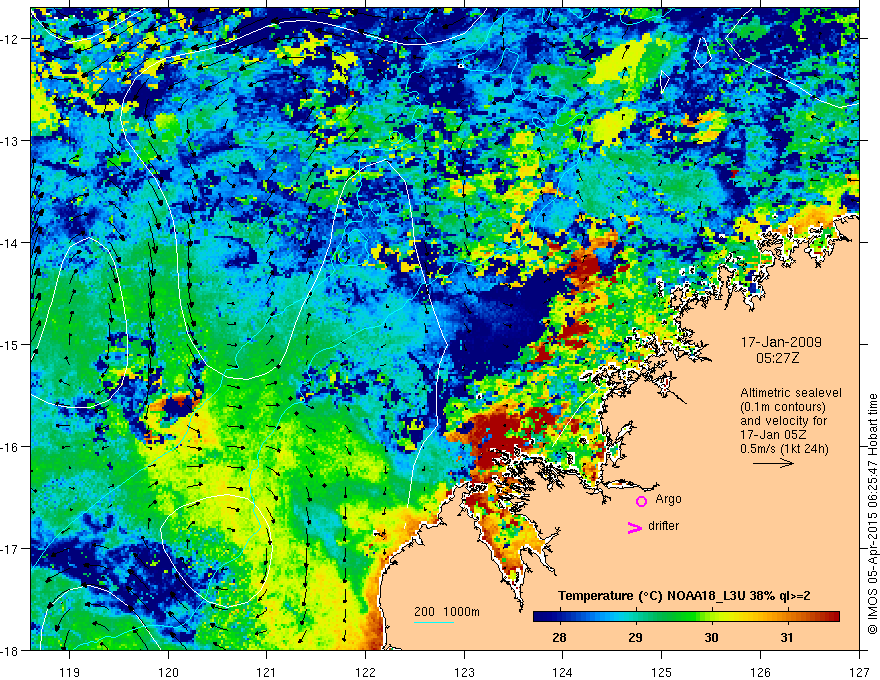
Task: Click the '29' color bar tick label
Action: (635, 637)
